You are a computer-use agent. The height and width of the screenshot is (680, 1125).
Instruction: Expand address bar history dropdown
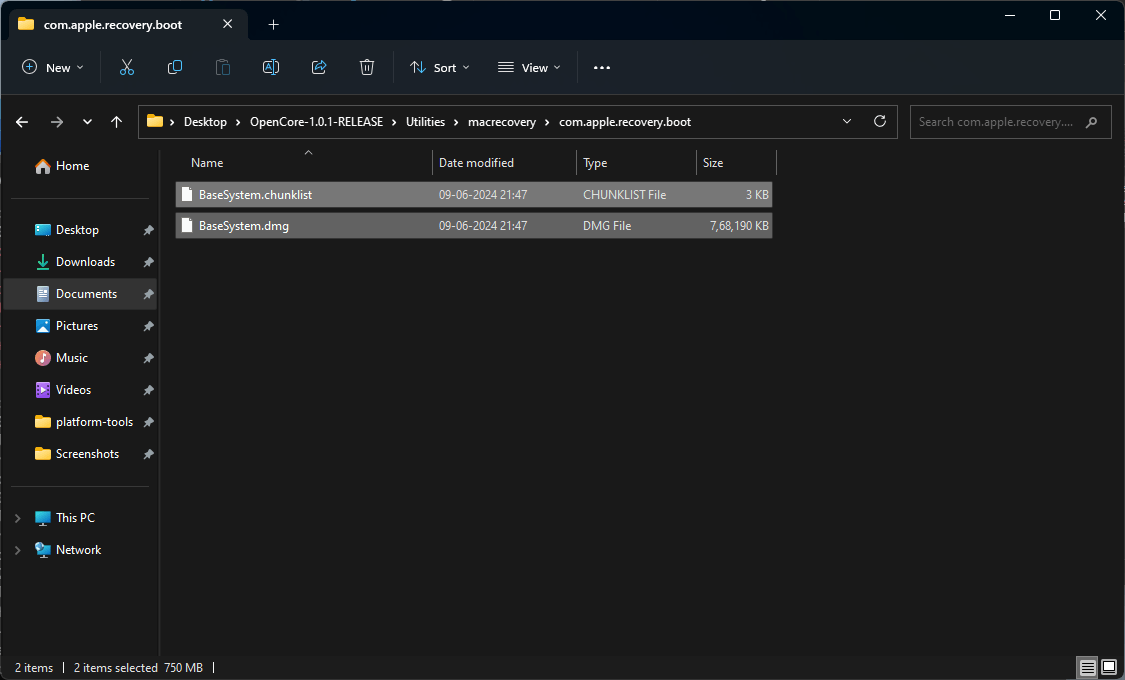pyautogui.click(x=847, y=121)
